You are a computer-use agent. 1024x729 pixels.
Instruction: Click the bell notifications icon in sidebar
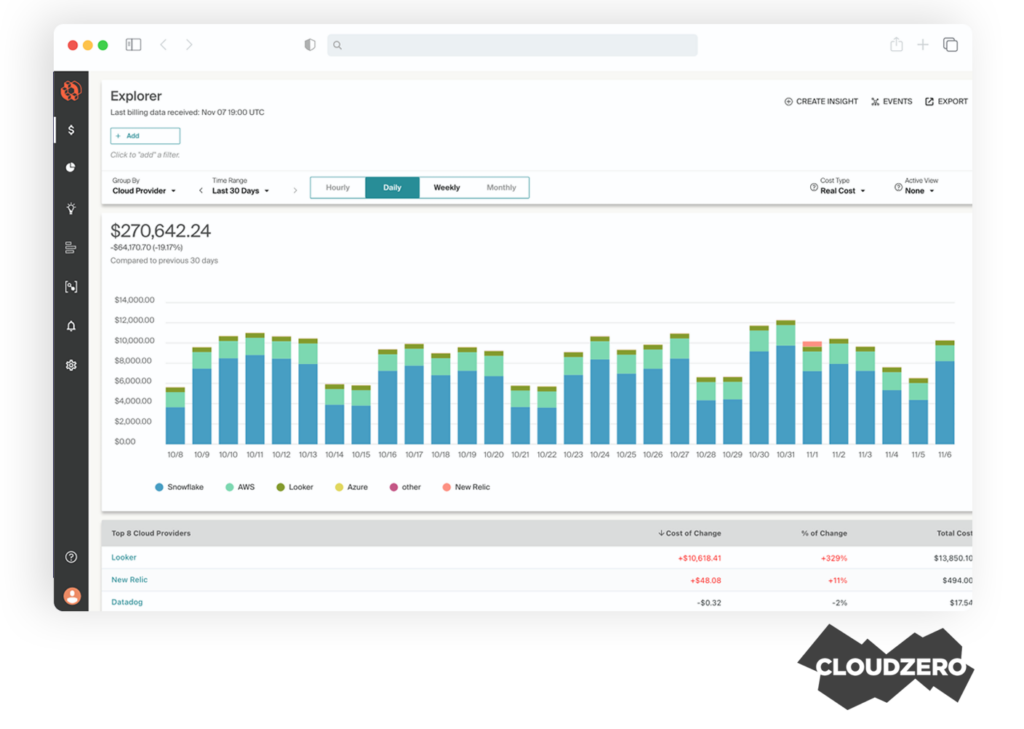(71, 326)
